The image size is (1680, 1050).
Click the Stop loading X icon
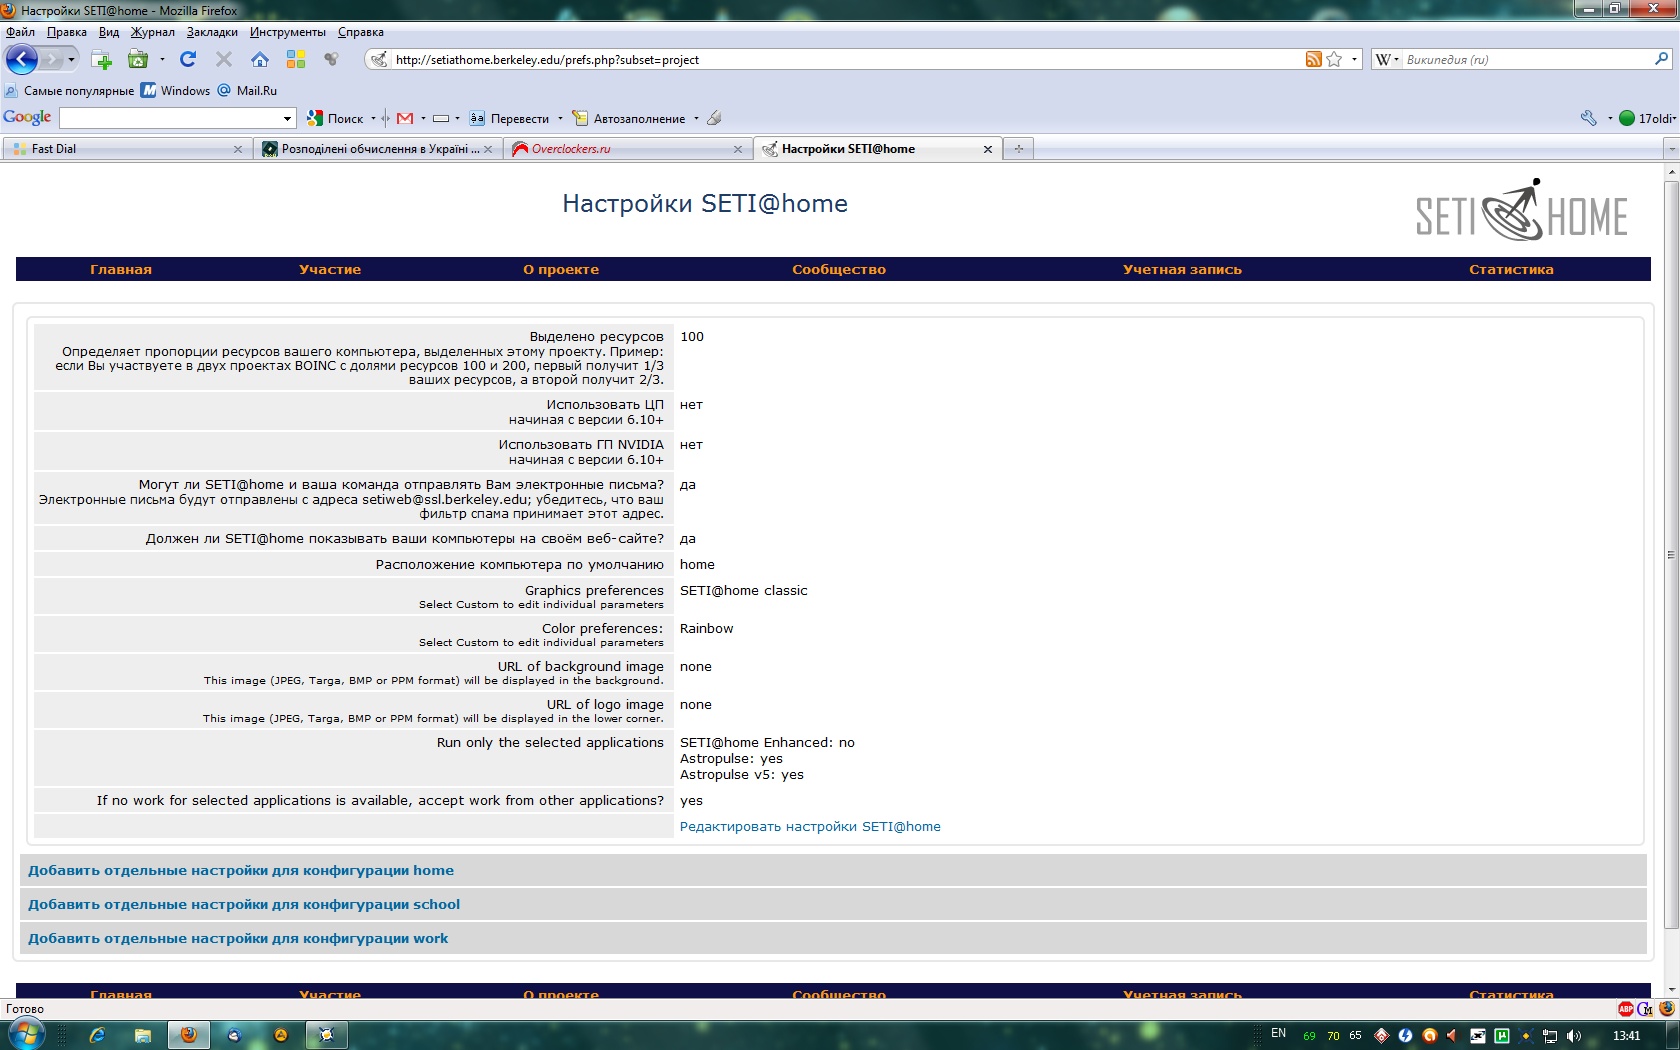[224, 60]
